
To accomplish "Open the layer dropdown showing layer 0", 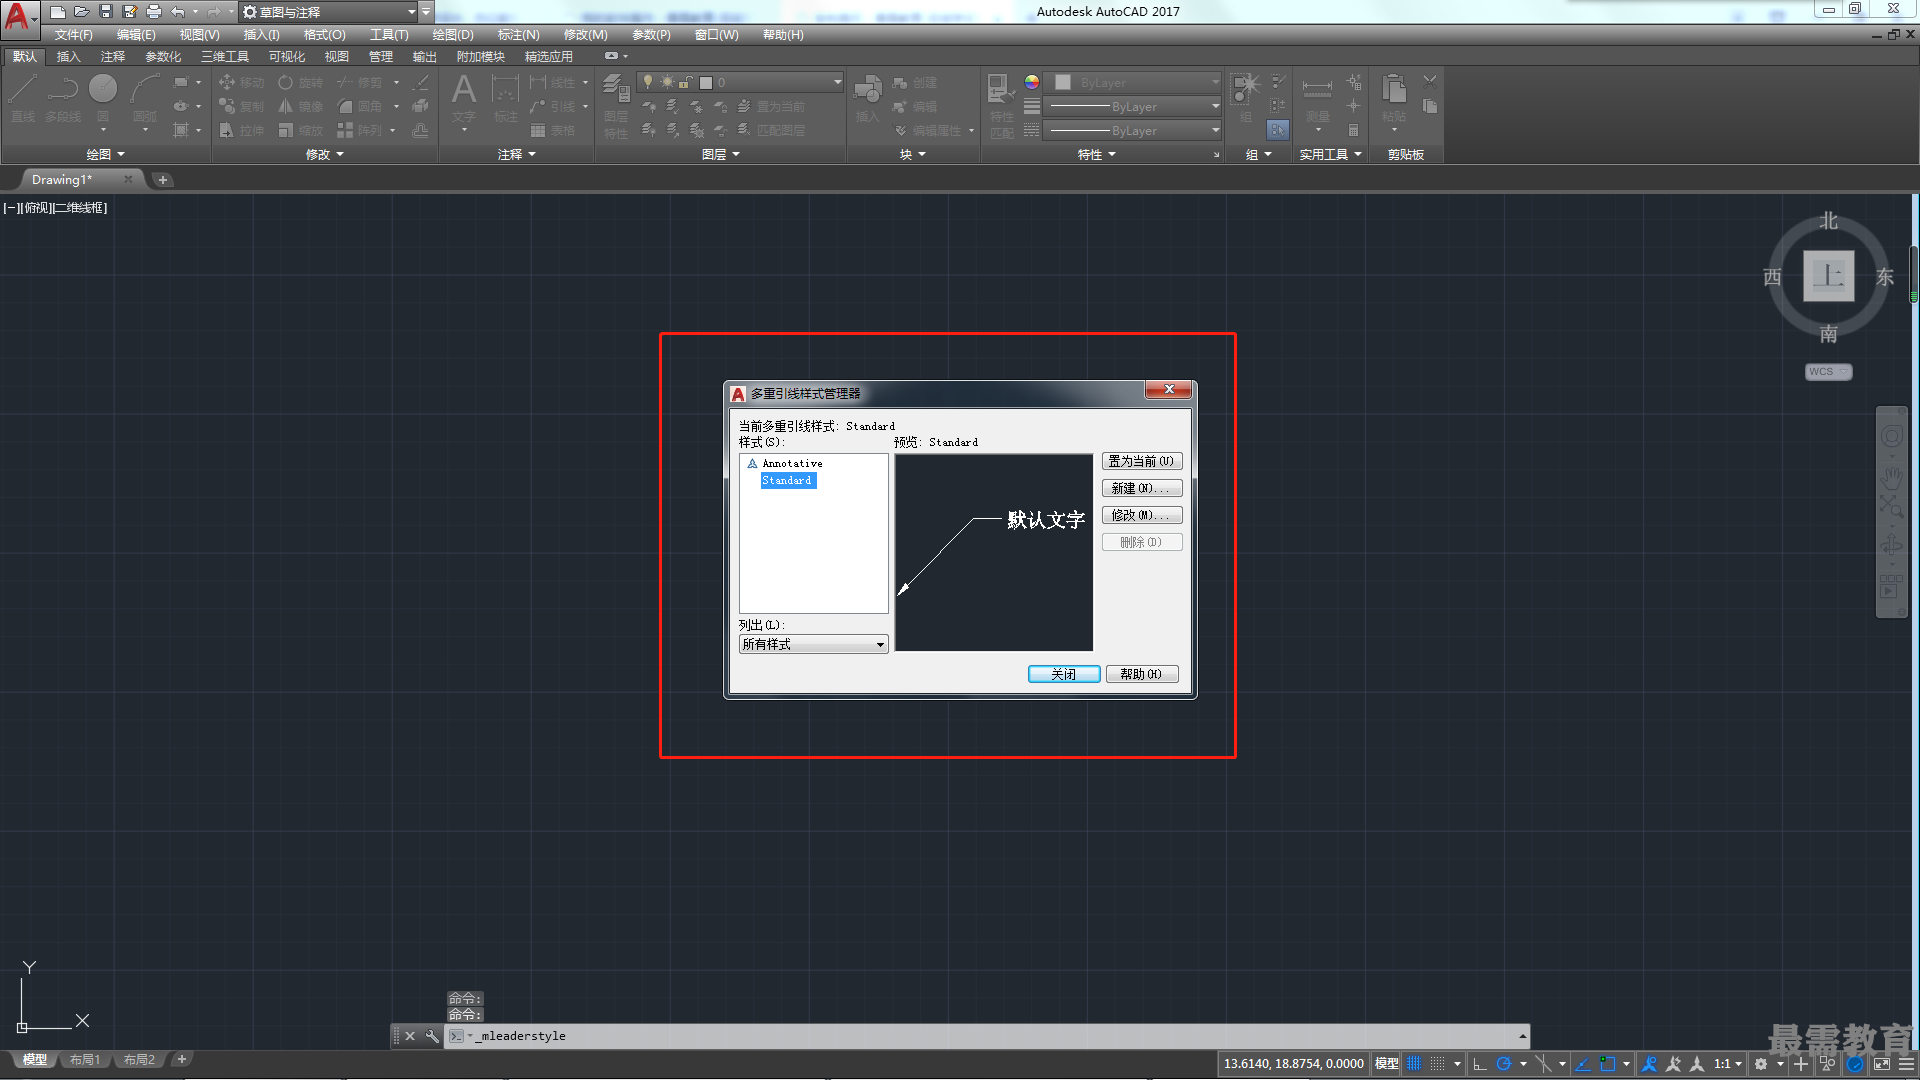I will coord(740,82).
